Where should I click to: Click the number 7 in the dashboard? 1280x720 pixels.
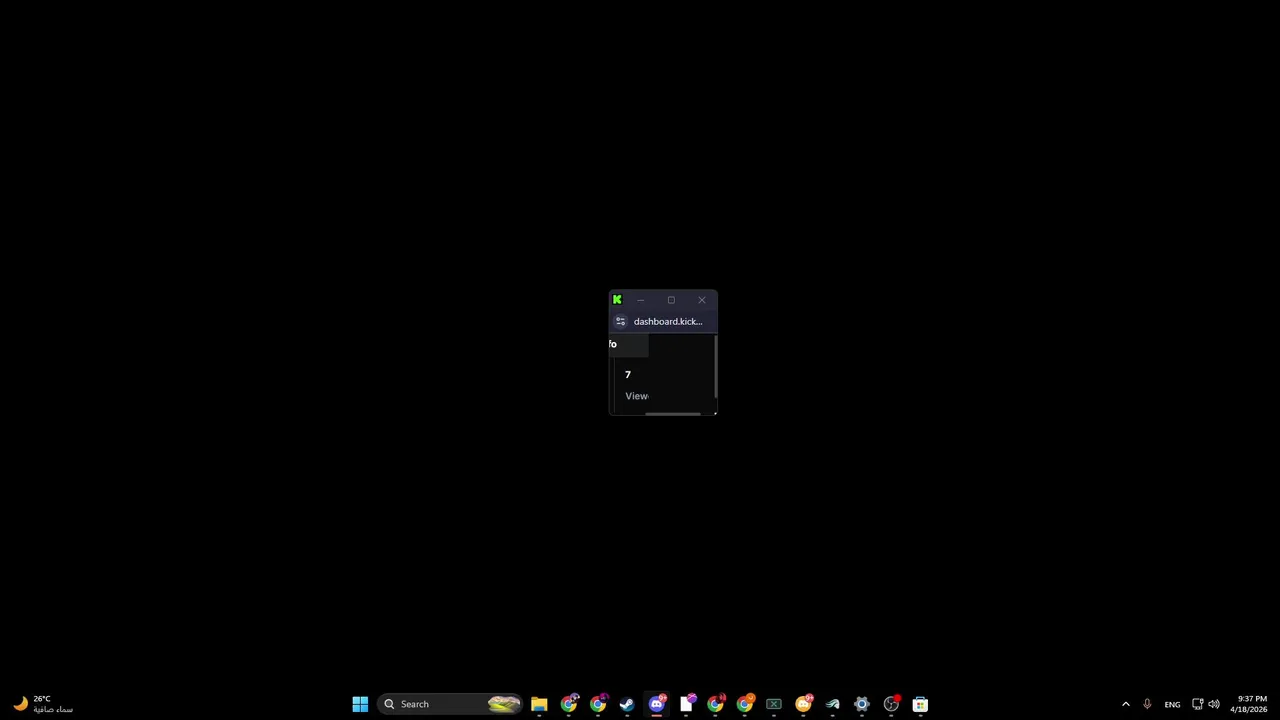pos(628,374)
